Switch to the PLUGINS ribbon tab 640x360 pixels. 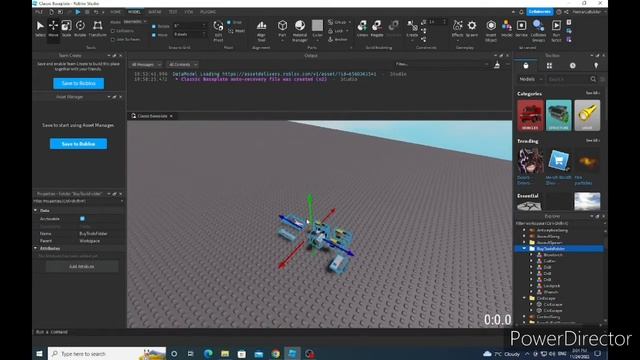point(208,12)
